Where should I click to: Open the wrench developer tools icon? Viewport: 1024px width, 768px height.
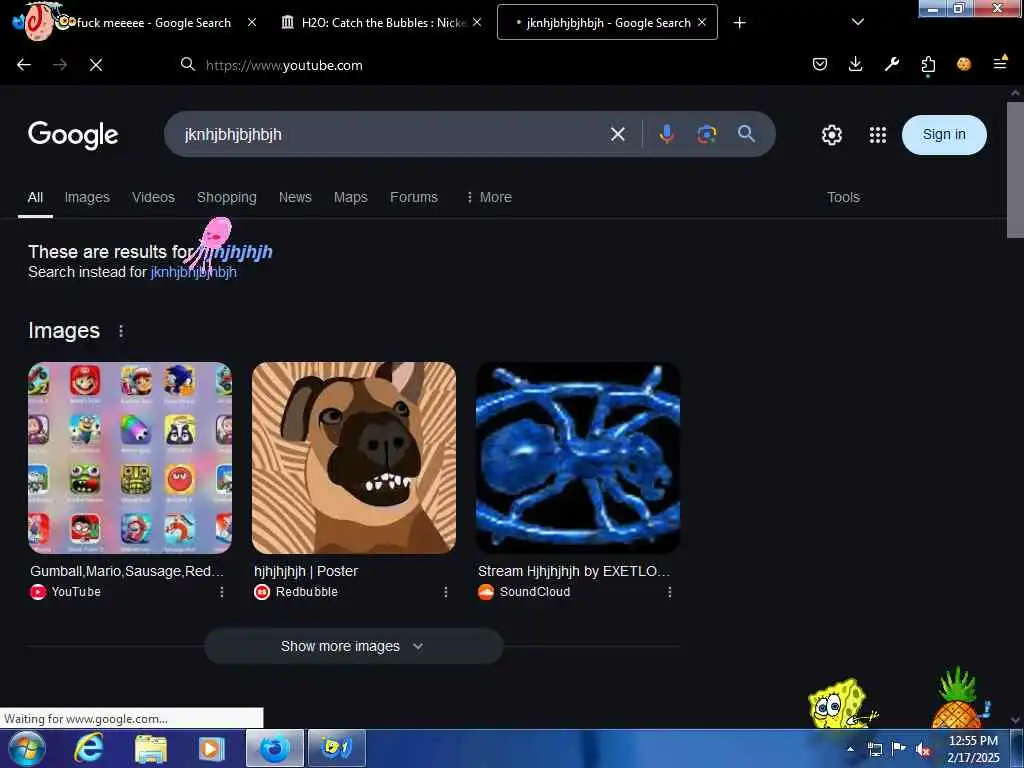(x=891, y=64)
